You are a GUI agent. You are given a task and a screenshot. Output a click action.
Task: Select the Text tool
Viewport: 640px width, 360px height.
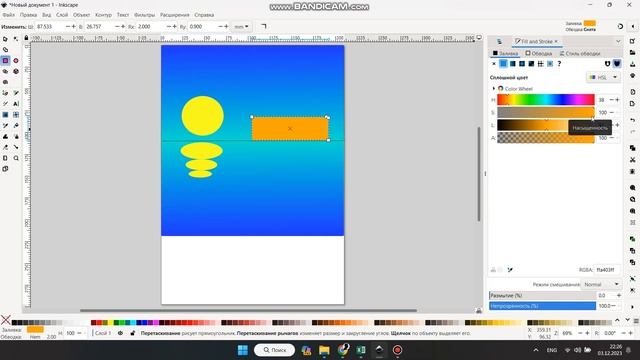pos(16,104)
